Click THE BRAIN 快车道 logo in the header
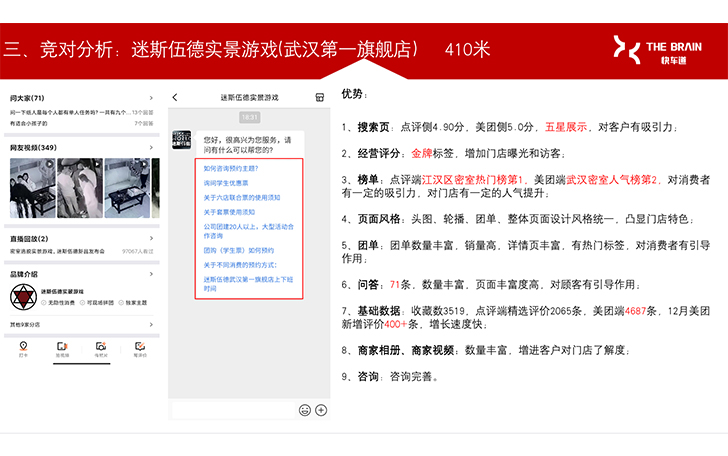 657,49
